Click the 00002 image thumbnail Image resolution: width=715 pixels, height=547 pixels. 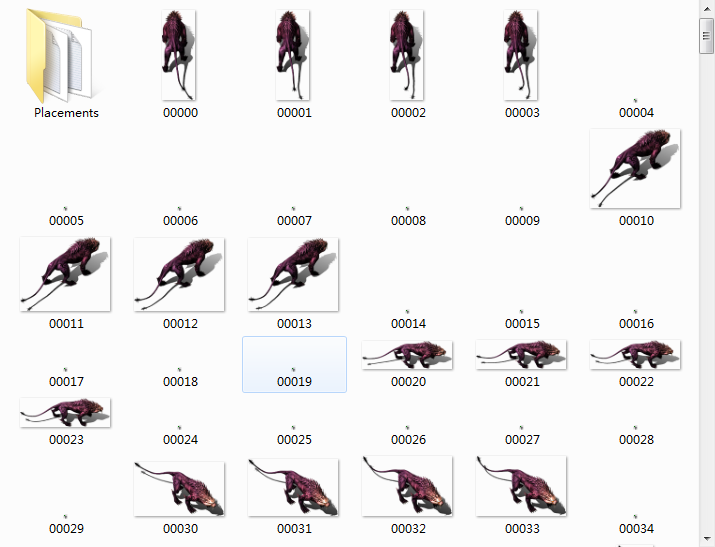(x=407, y=55)
